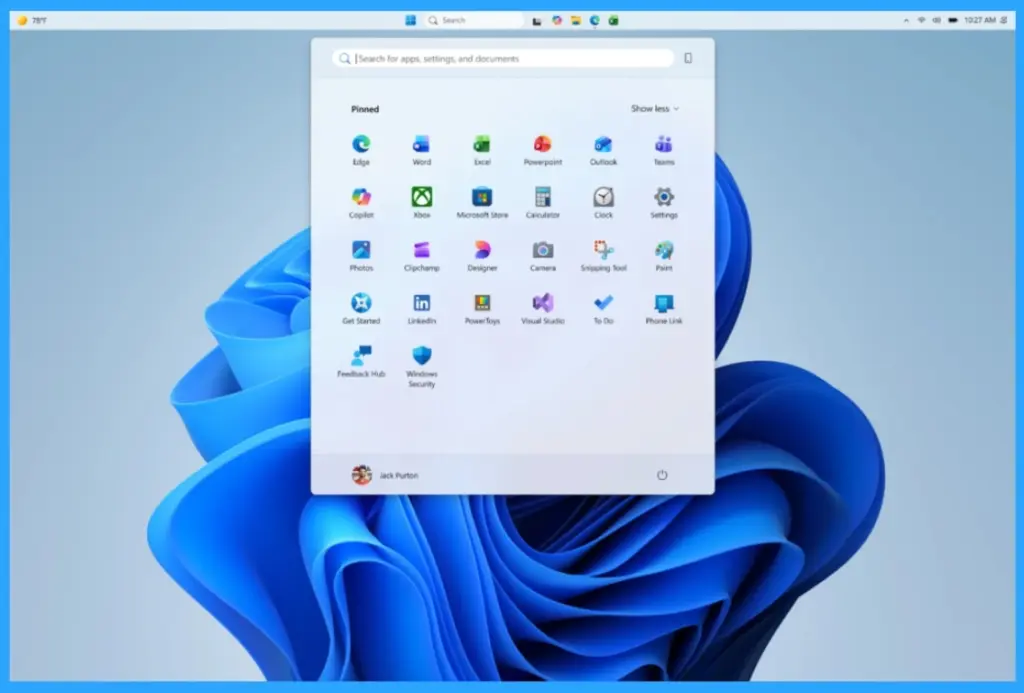The width and height of the screenshot is (1024, 693).
Task: Launch the Designer app
Action: tap(482, 255)
